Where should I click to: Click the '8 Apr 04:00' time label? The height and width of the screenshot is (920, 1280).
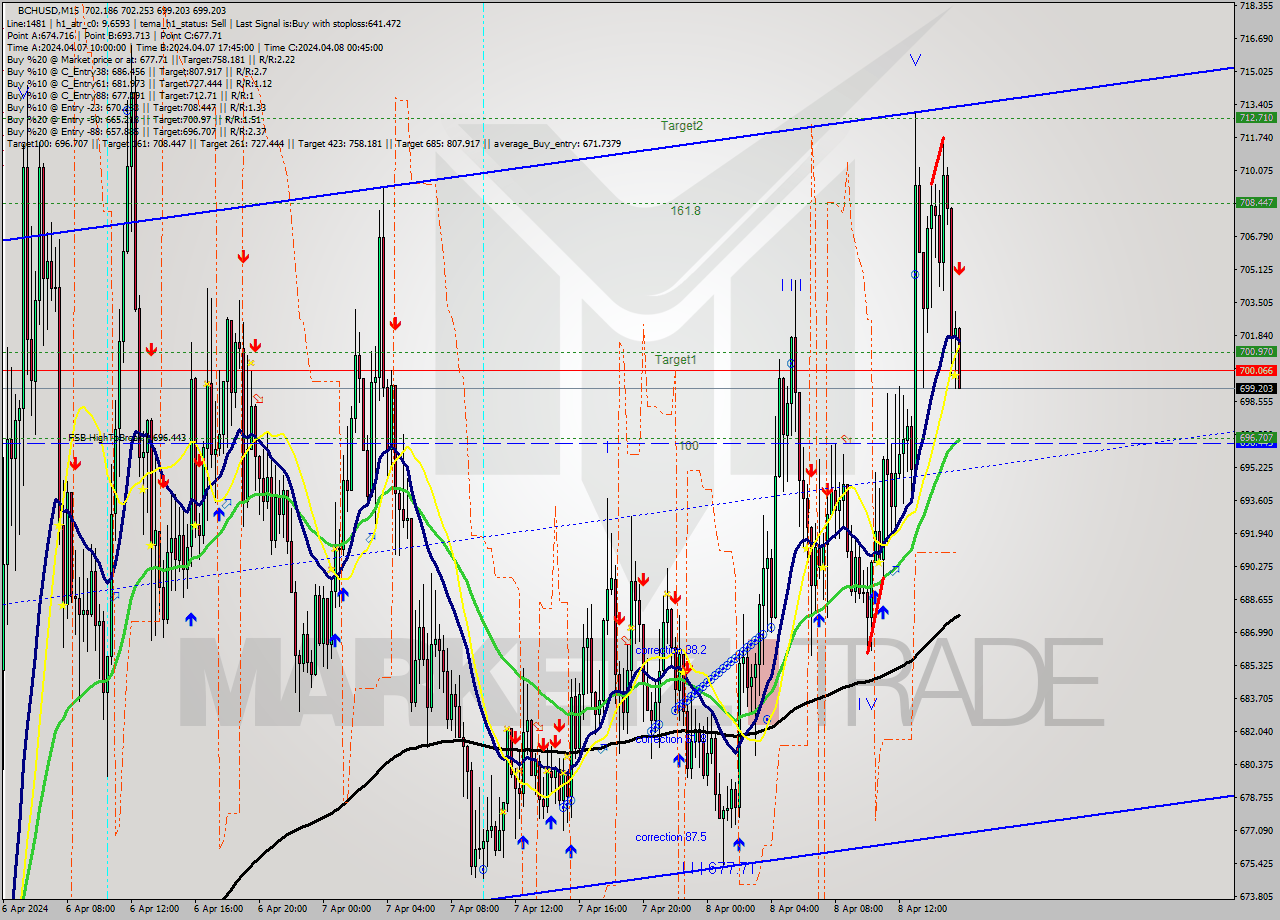(795, 910)
